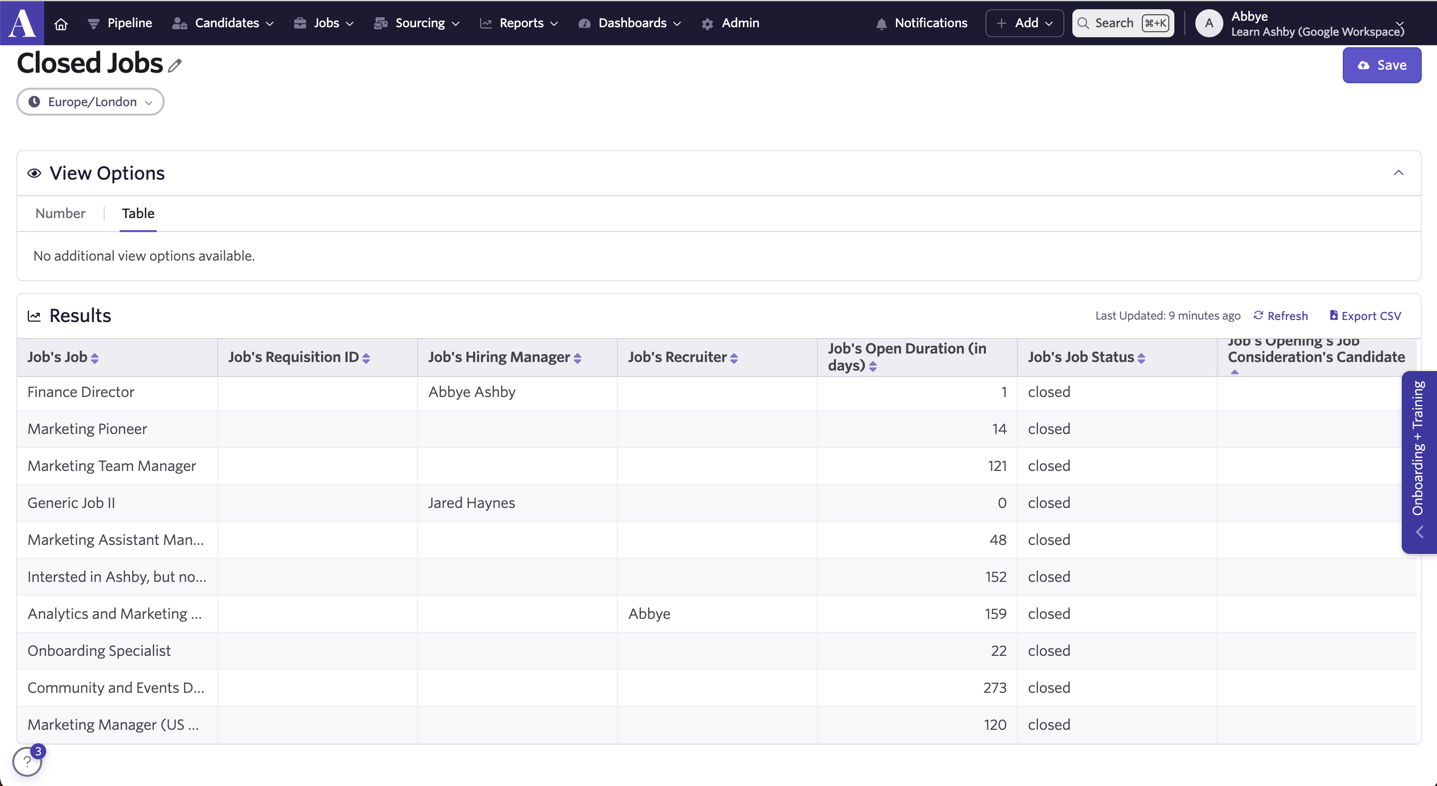Open the Reports menu
This screenshot has height=786, width=1437.
pos(519,23)
